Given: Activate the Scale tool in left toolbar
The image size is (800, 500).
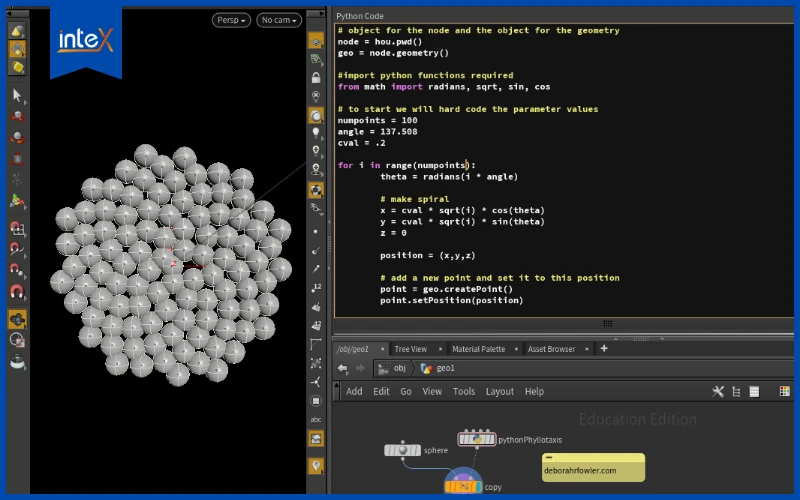Looking at the screenshot, I should click(17, 159).
